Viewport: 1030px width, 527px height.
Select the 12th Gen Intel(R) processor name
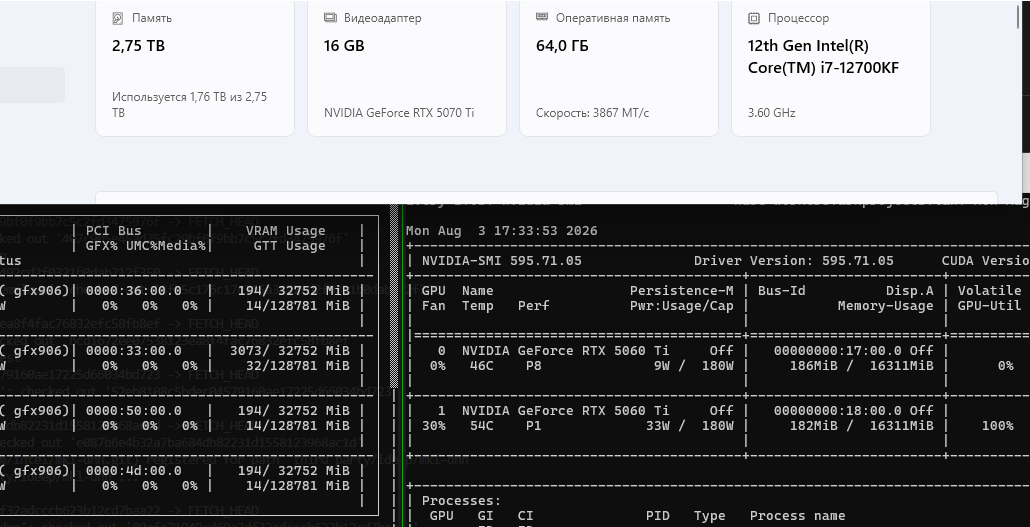(x=823, y=57)
